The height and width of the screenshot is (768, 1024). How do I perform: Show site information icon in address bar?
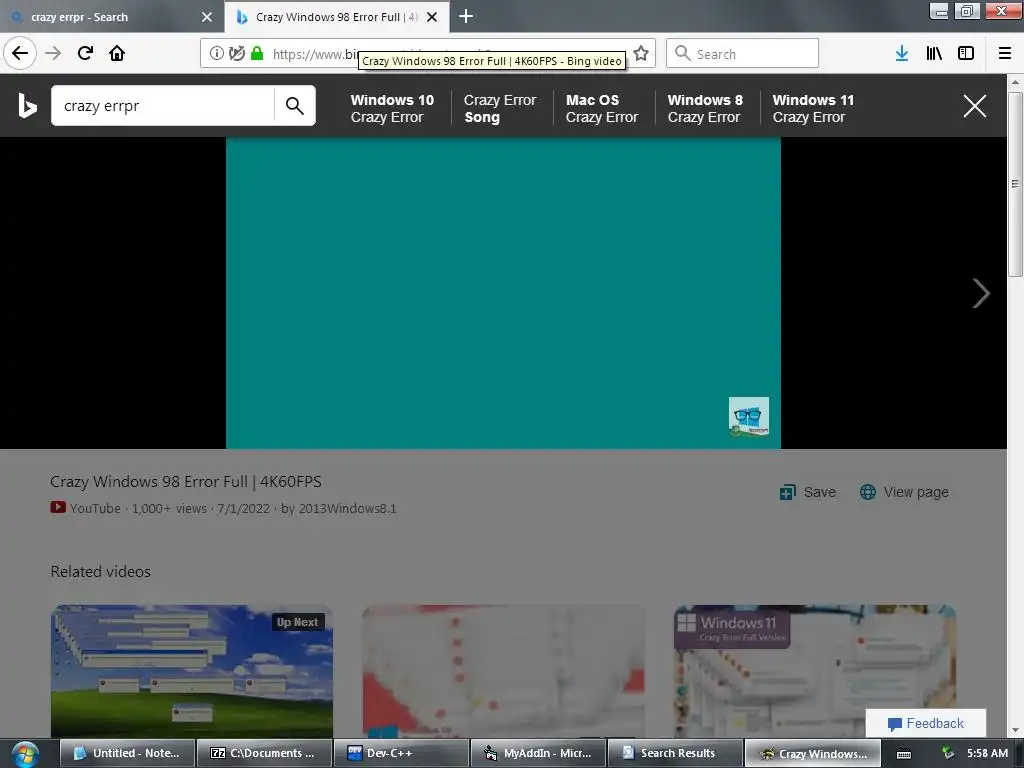(x=216, y=54)
